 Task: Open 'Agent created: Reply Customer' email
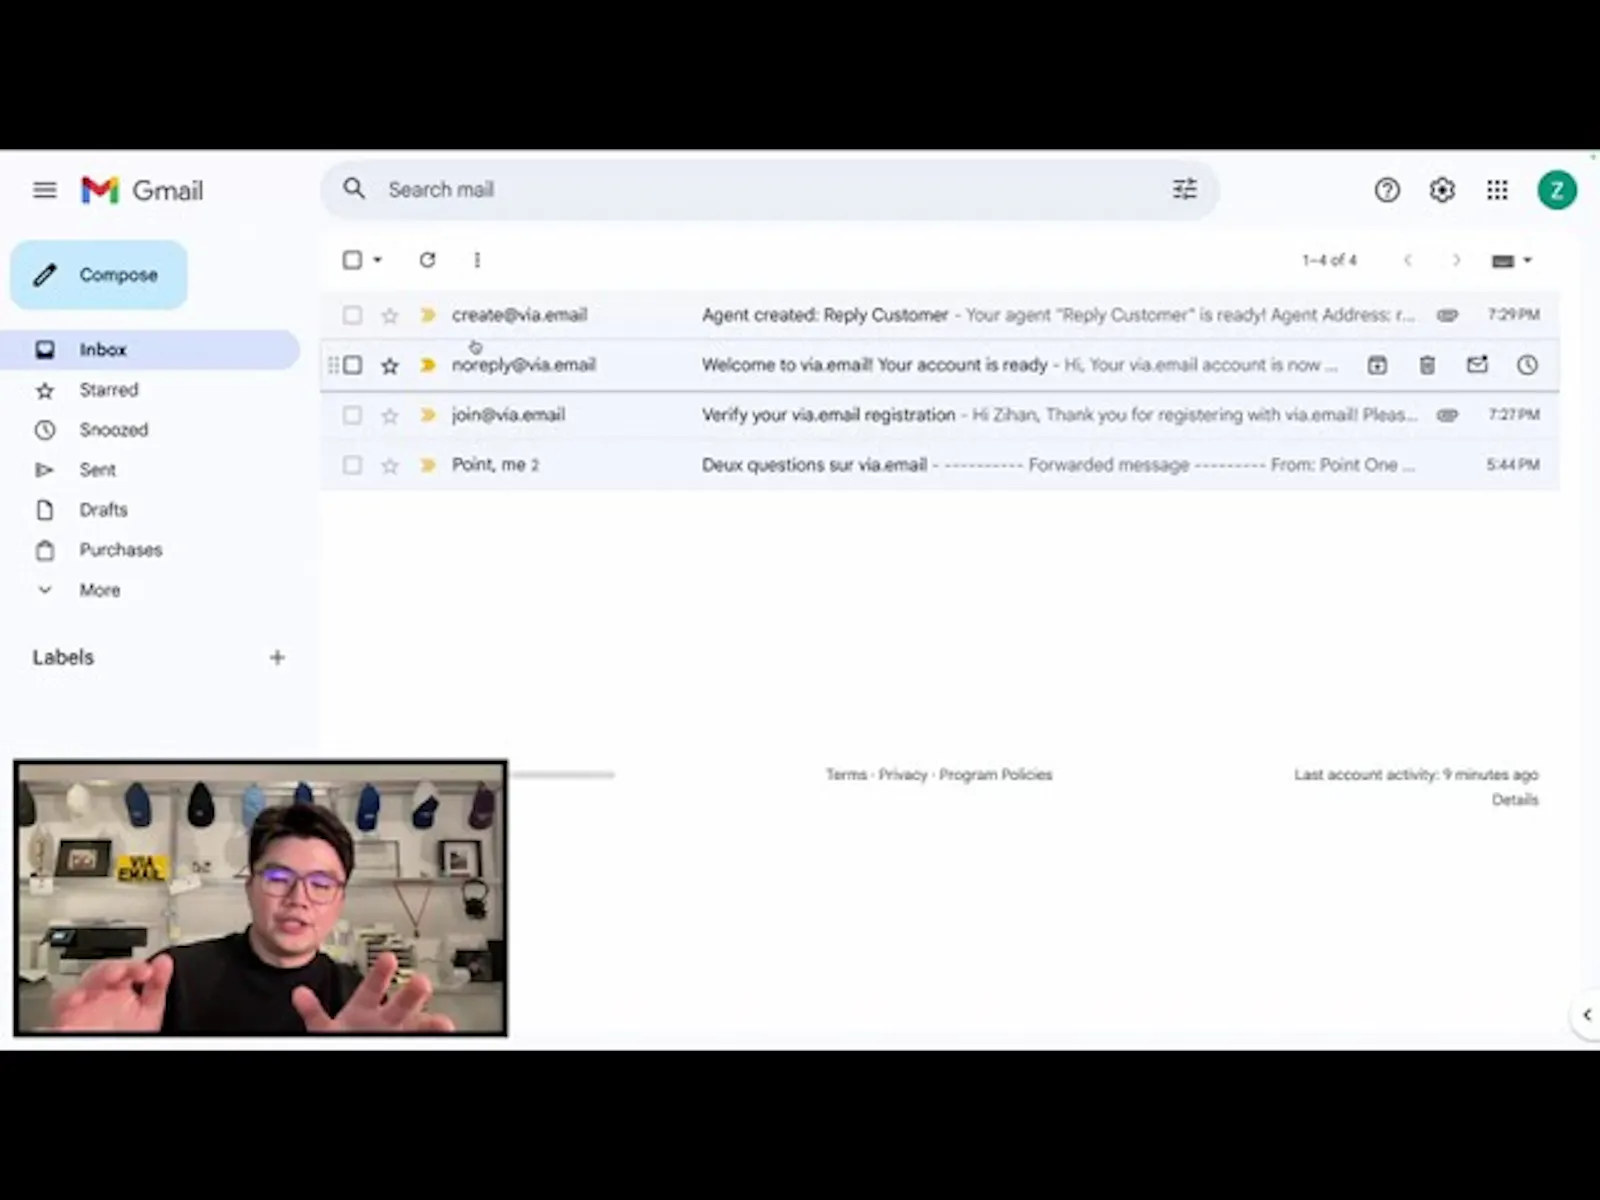point(940,315)
